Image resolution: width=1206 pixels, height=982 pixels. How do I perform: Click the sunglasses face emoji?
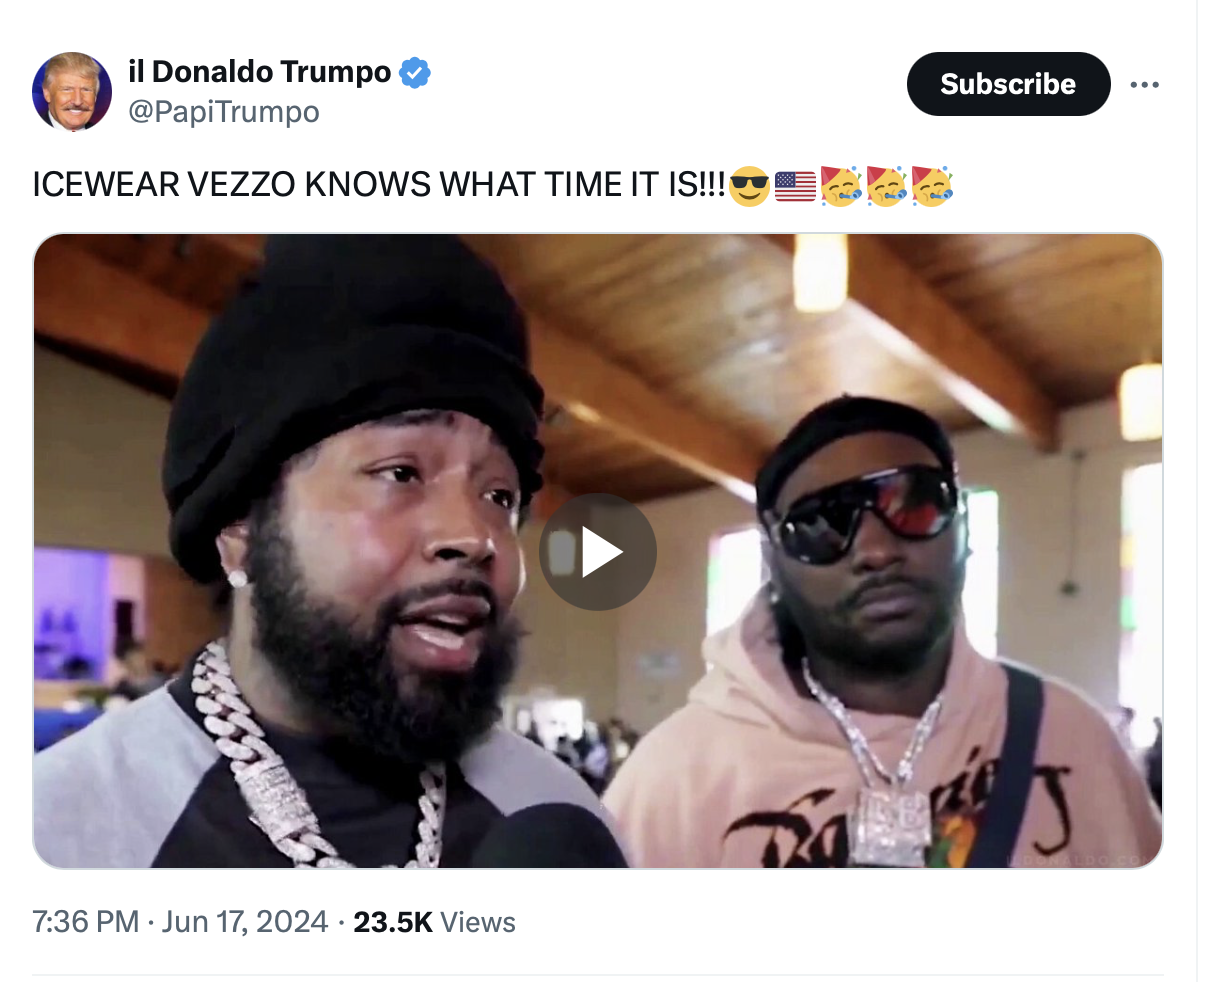(749, 186)
